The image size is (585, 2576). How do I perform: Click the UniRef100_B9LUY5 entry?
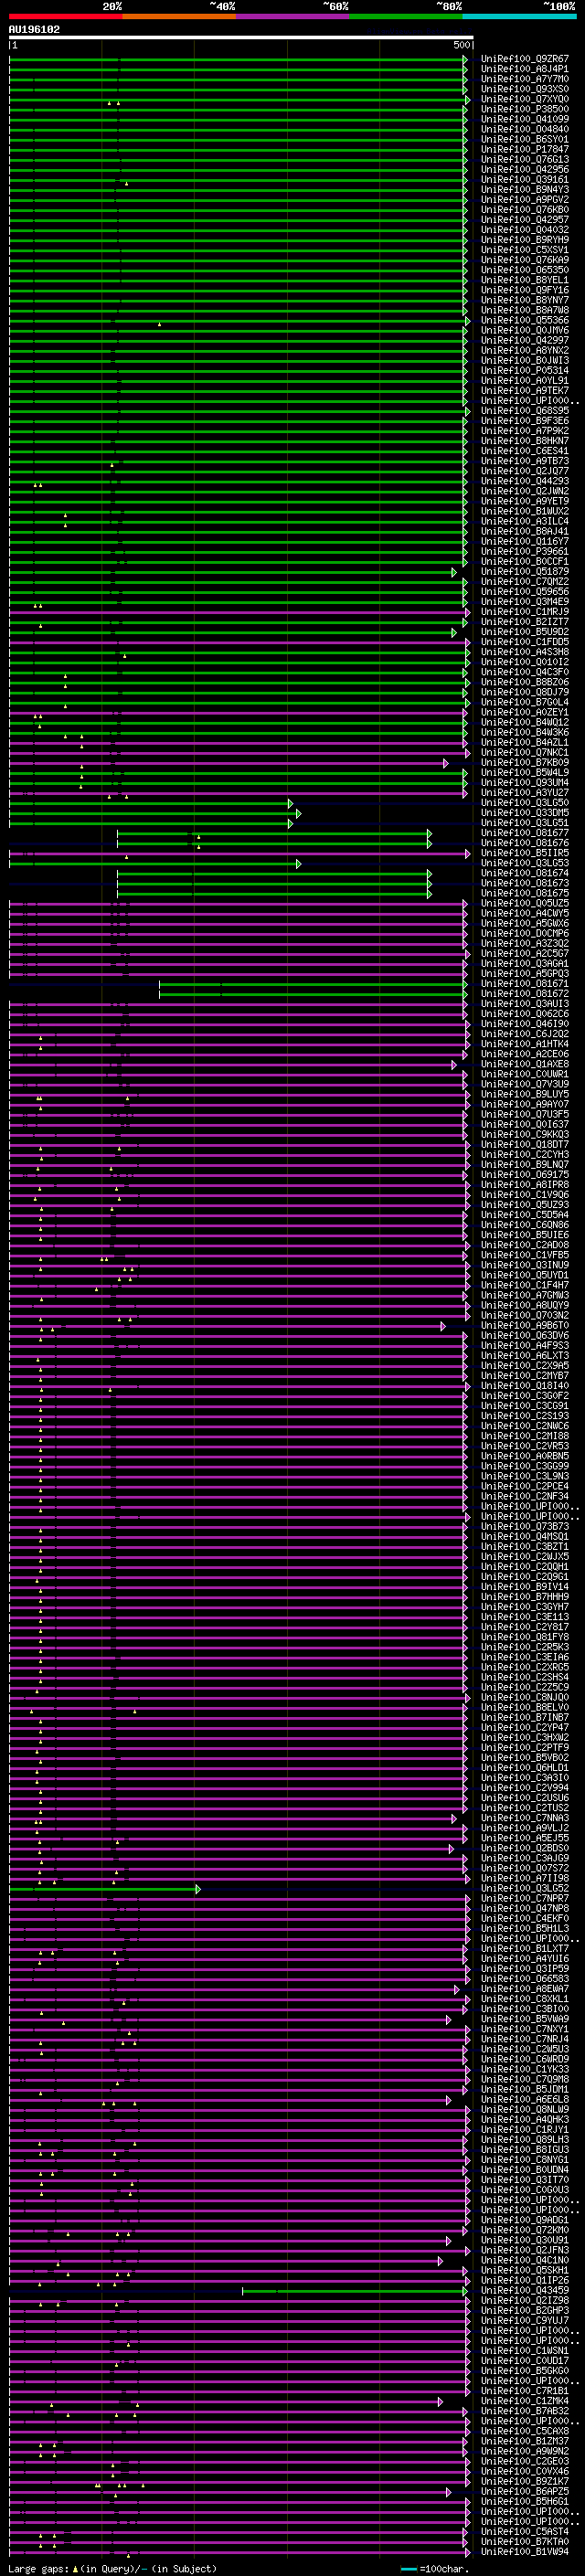click(525, 1094)
